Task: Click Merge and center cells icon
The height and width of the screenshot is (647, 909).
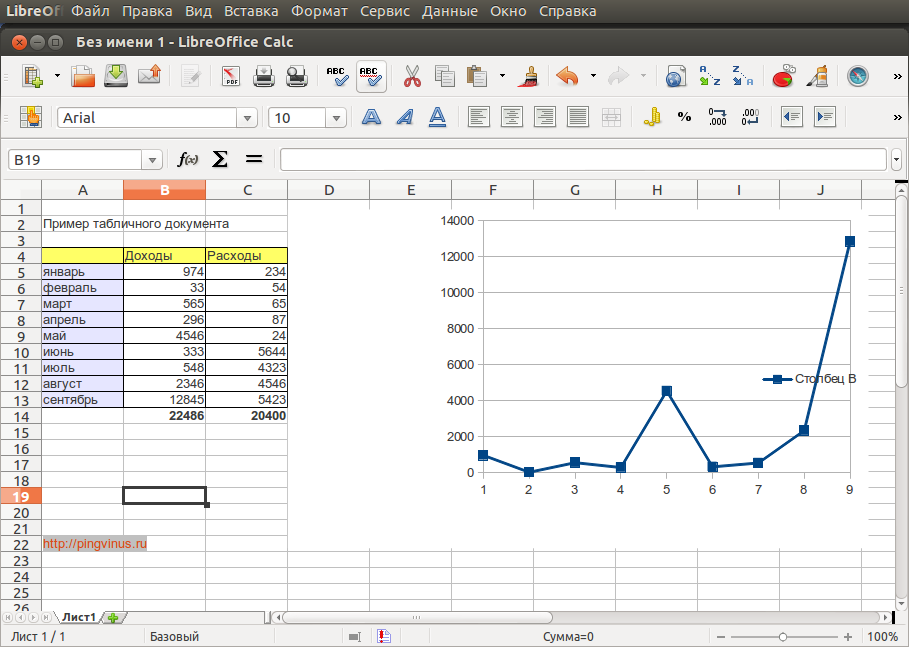Action: coord(611,118)
